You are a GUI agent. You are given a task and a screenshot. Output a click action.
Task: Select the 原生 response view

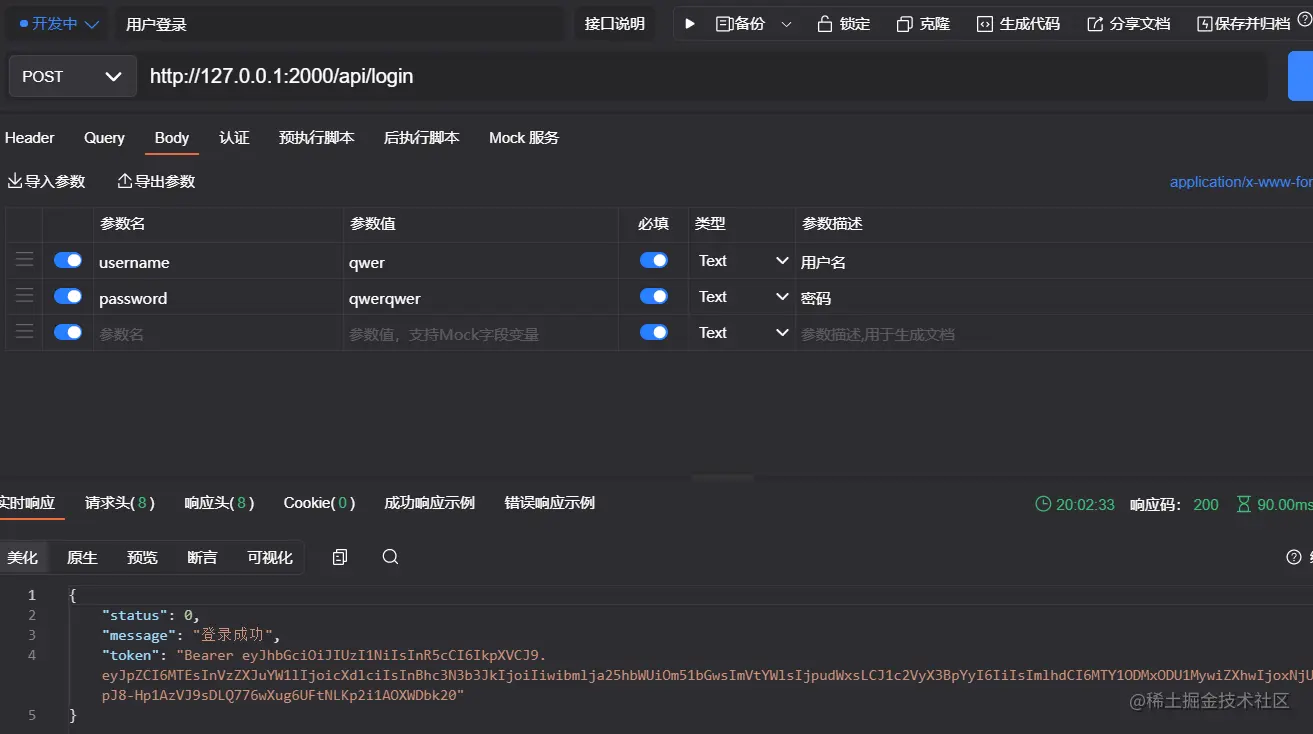pyautogui.click(x=82, y=557)
